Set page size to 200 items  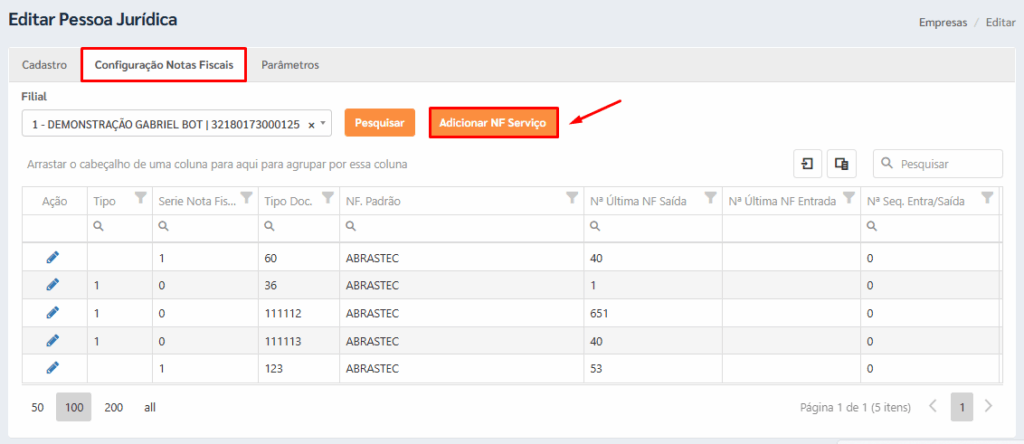pyautogui.click(x=113, y=407)
